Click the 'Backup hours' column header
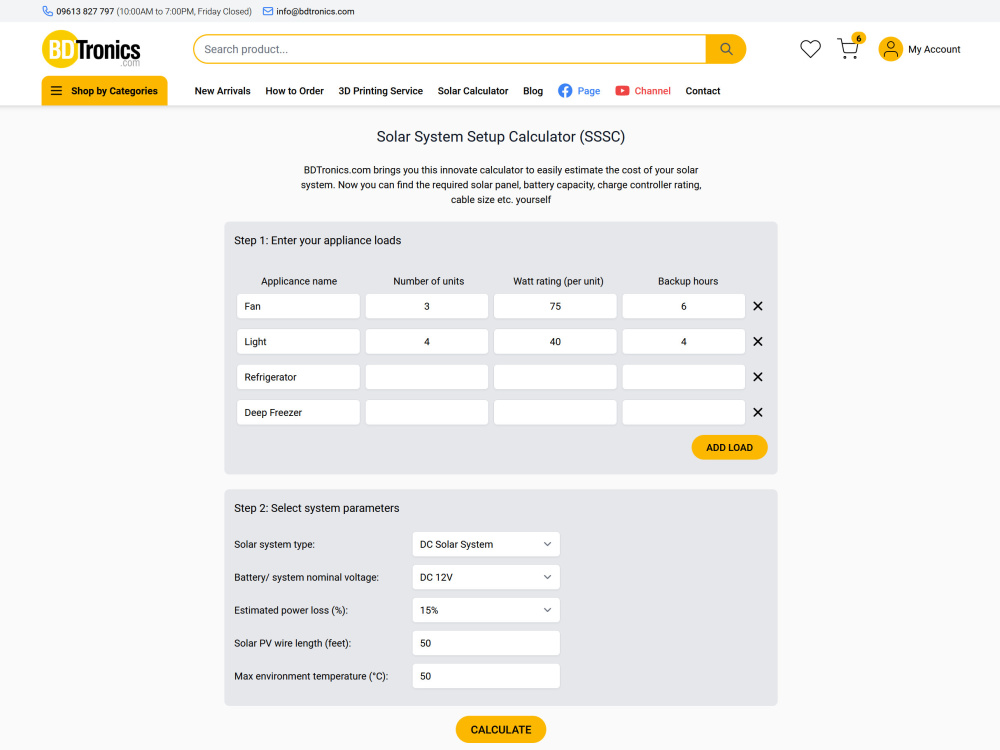1000x750 pixels. point(688,281)
